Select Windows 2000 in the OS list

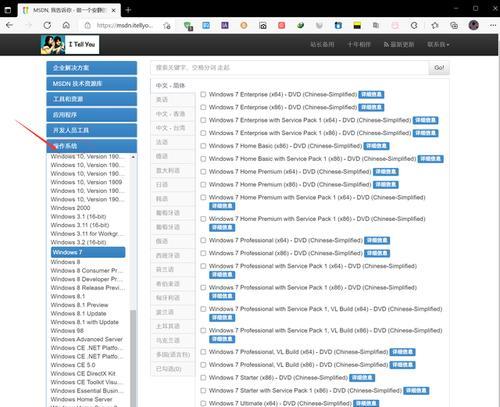point(70,208)
